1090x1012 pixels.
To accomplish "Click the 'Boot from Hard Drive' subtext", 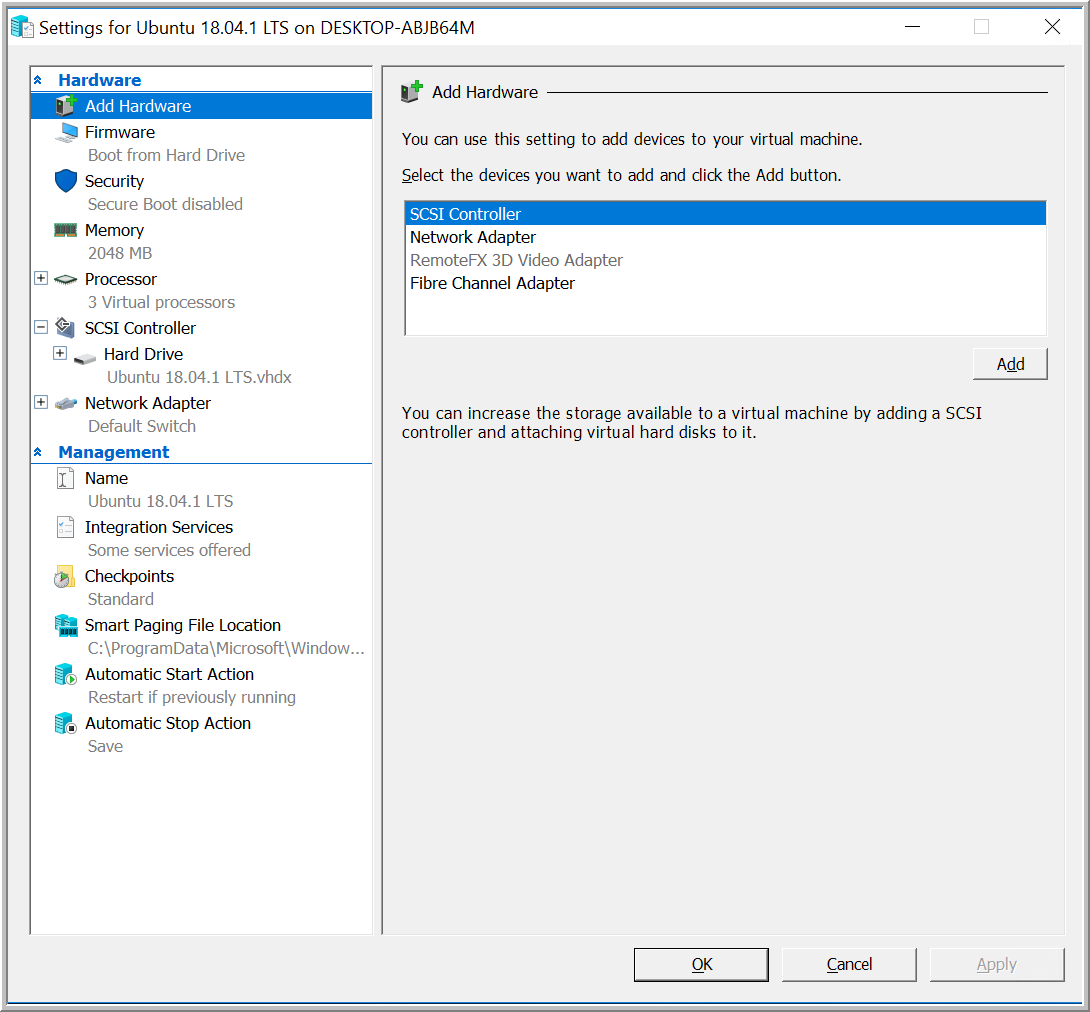I will (x=166, y=155).
